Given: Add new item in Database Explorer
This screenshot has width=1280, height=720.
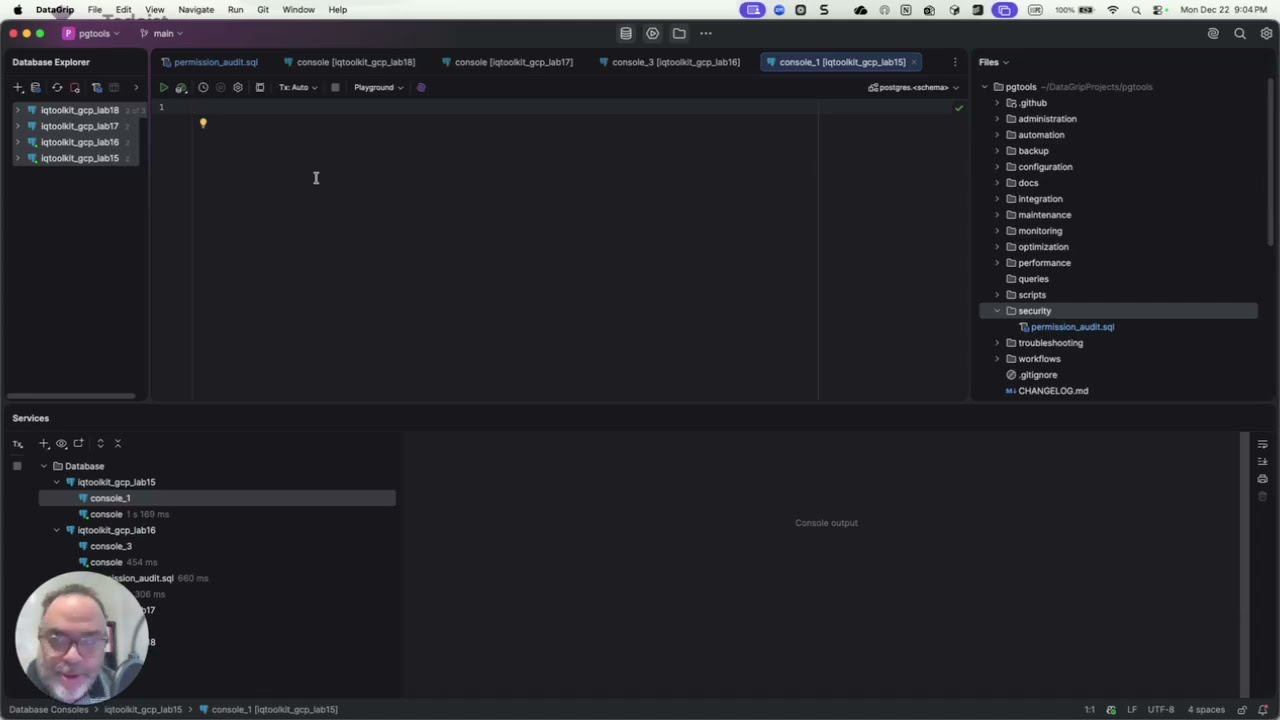Looking at the screenshot, I should 18,88.
